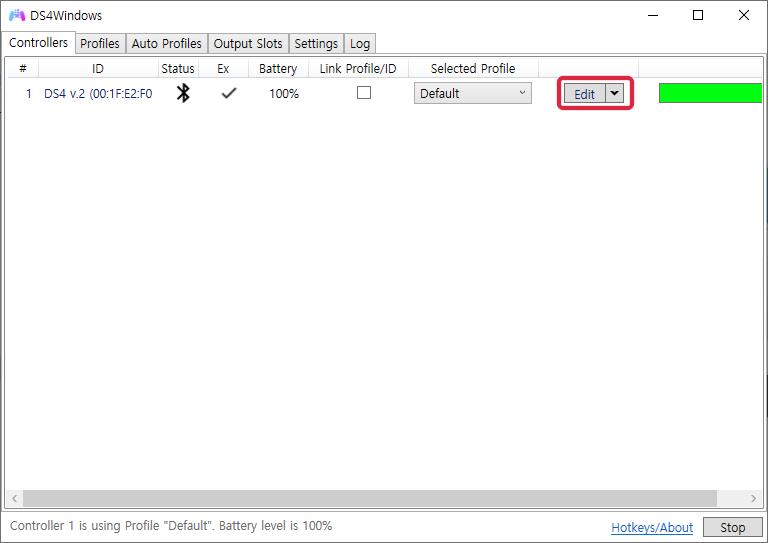Open the Selected Profile Default dropdown
The height and width of the screenshot is (543, 768).
coord(473,93)
